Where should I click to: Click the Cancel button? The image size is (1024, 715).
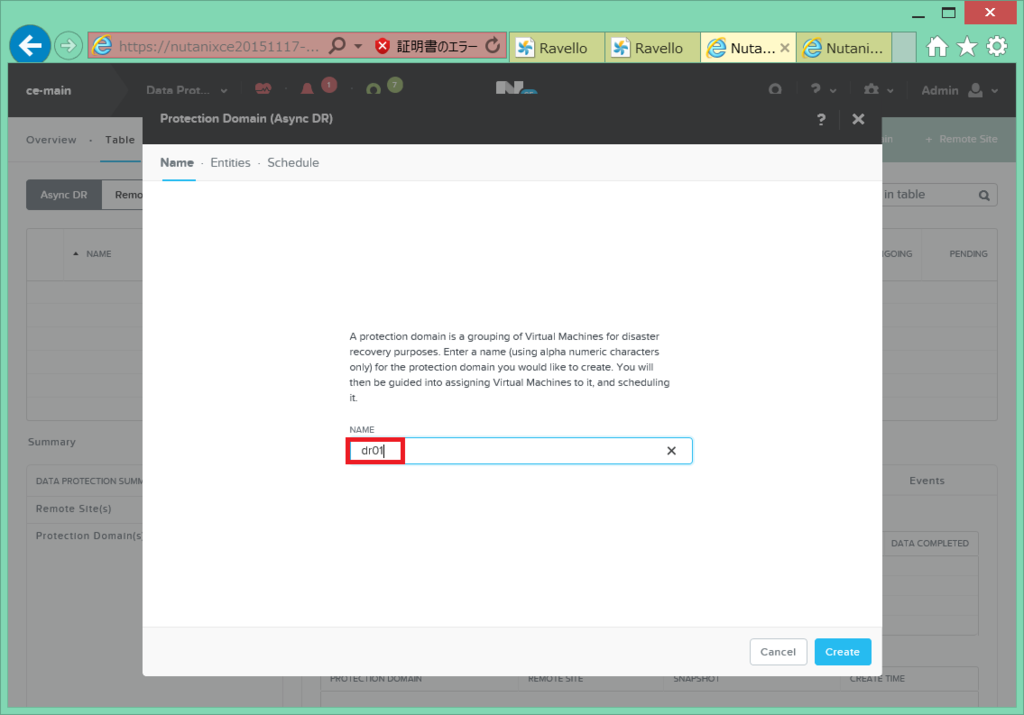(778, 652)
